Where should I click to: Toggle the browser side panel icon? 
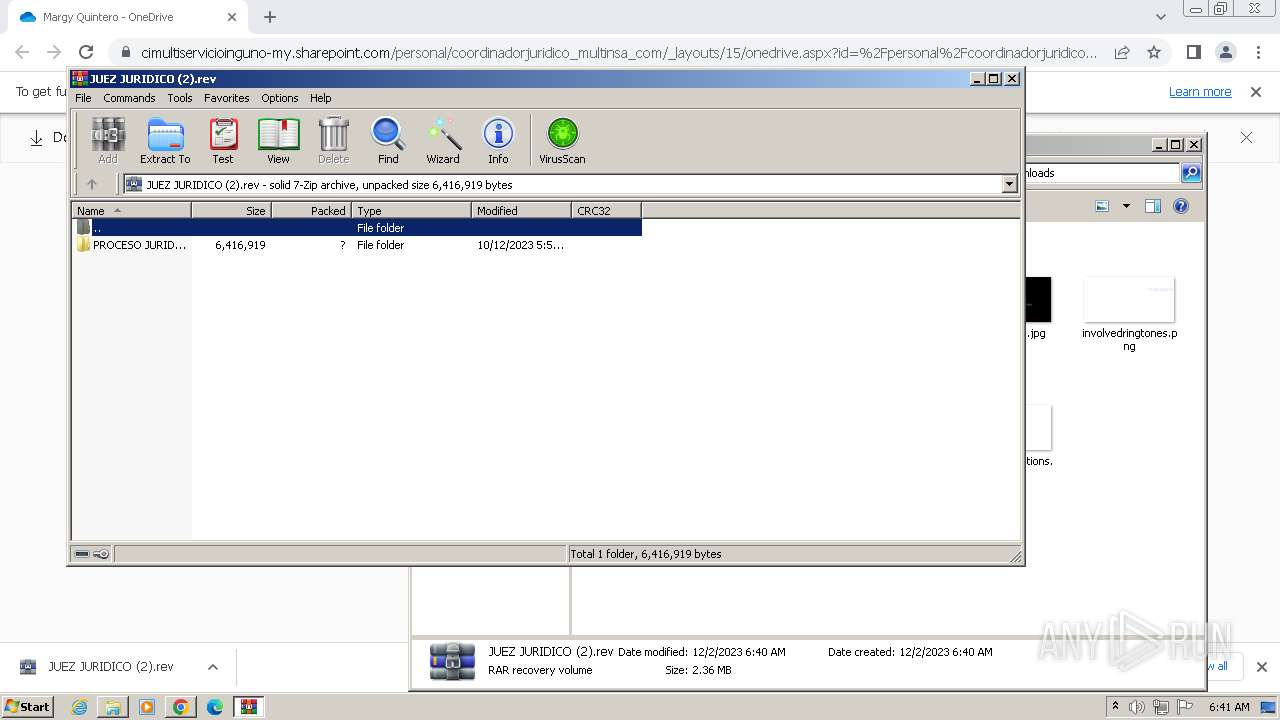(1193, 52)
